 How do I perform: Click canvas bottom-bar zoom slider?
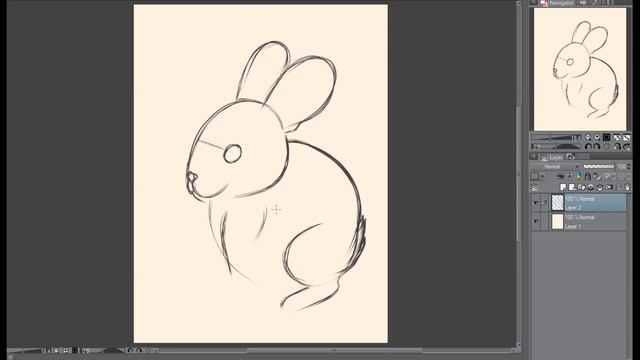coord(24,350)
